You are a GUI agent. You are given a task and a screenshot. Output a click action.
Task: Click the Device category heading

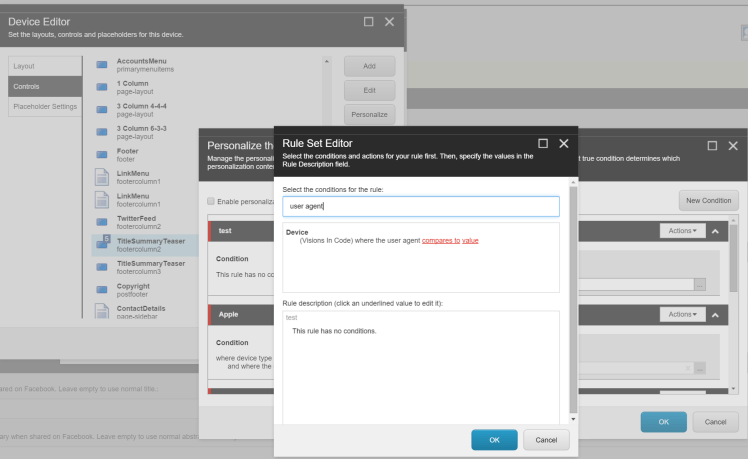tap(297, 232)
